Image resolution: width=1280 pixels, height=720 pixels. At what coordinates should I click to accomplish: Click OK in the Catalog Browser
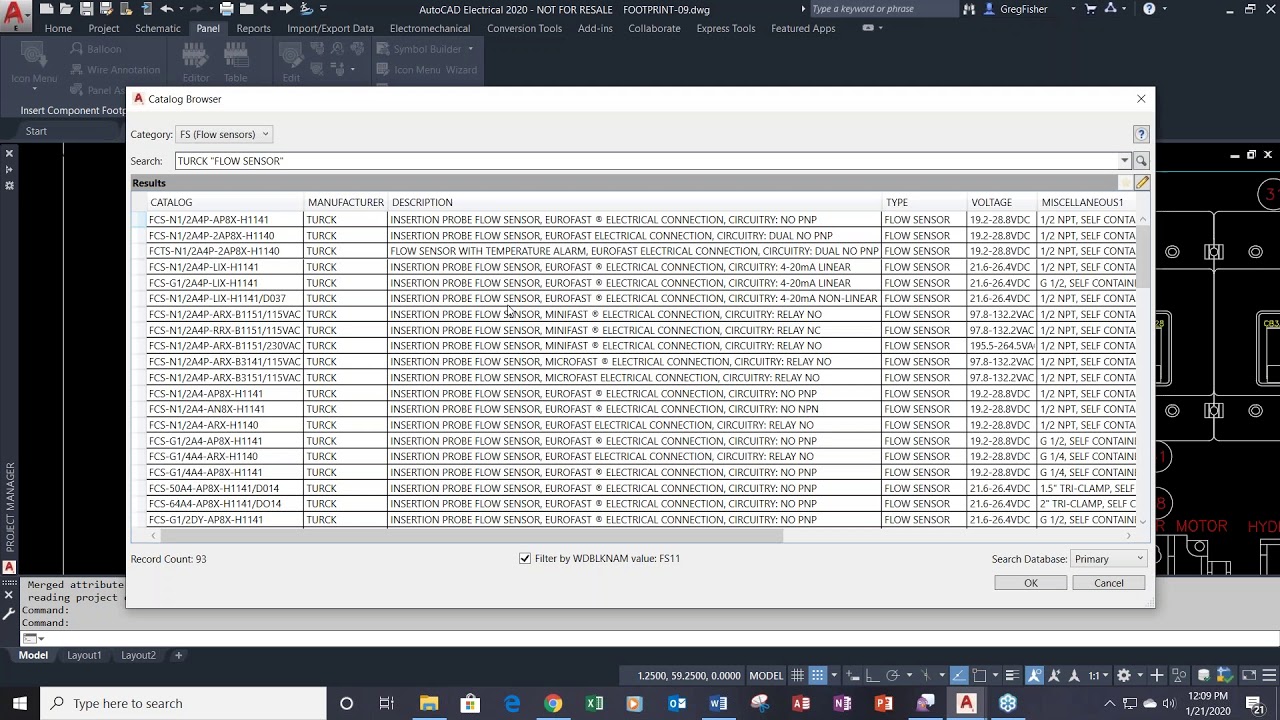pyautogui.click(x=1031, y=583)
